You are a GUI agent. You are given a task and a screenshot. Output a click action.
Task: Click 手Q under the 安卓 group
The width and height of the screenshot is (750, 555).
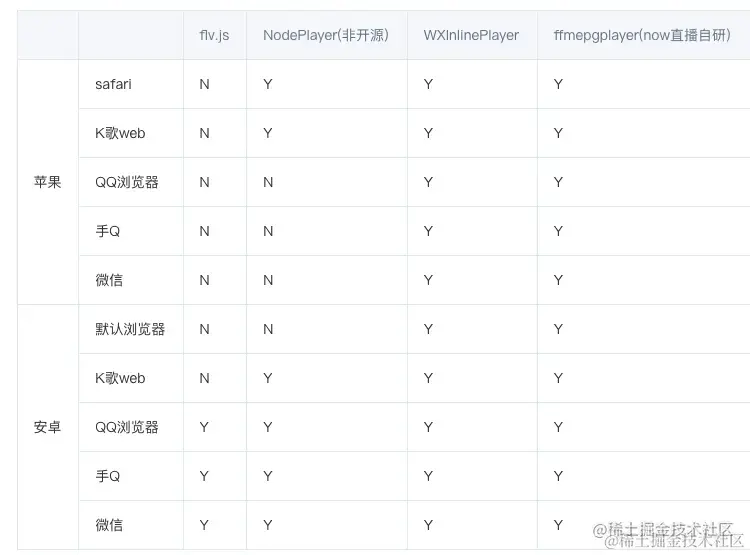108,476
